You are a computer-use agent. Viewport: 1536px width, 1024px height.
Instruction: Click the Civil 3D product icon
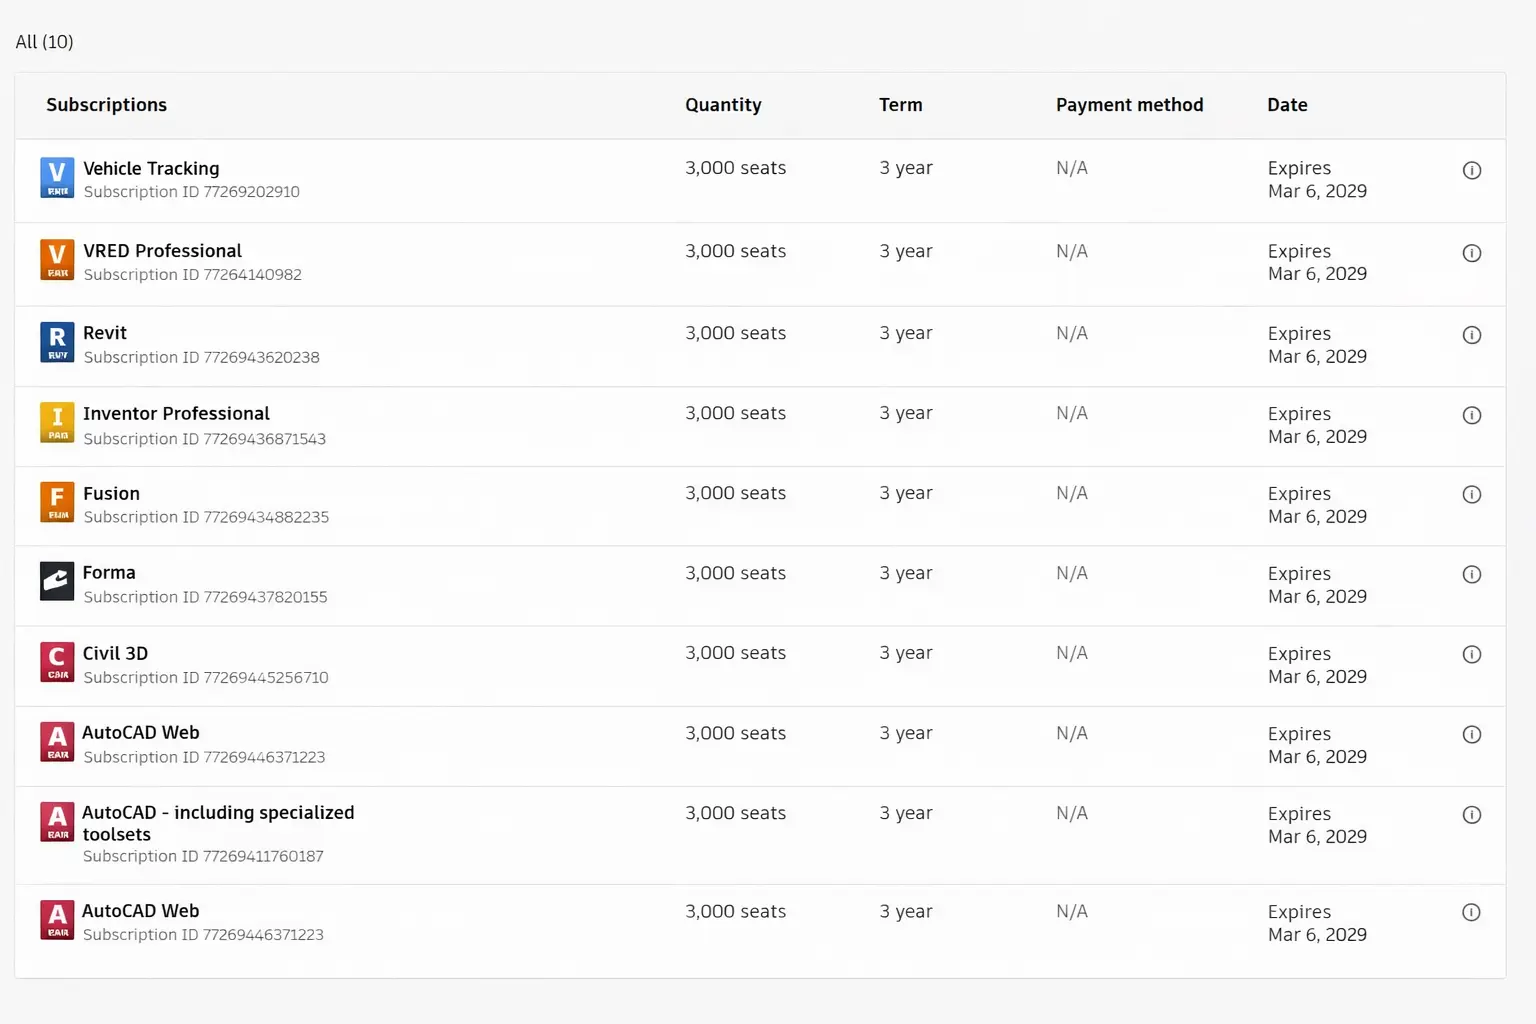point(57,662)
